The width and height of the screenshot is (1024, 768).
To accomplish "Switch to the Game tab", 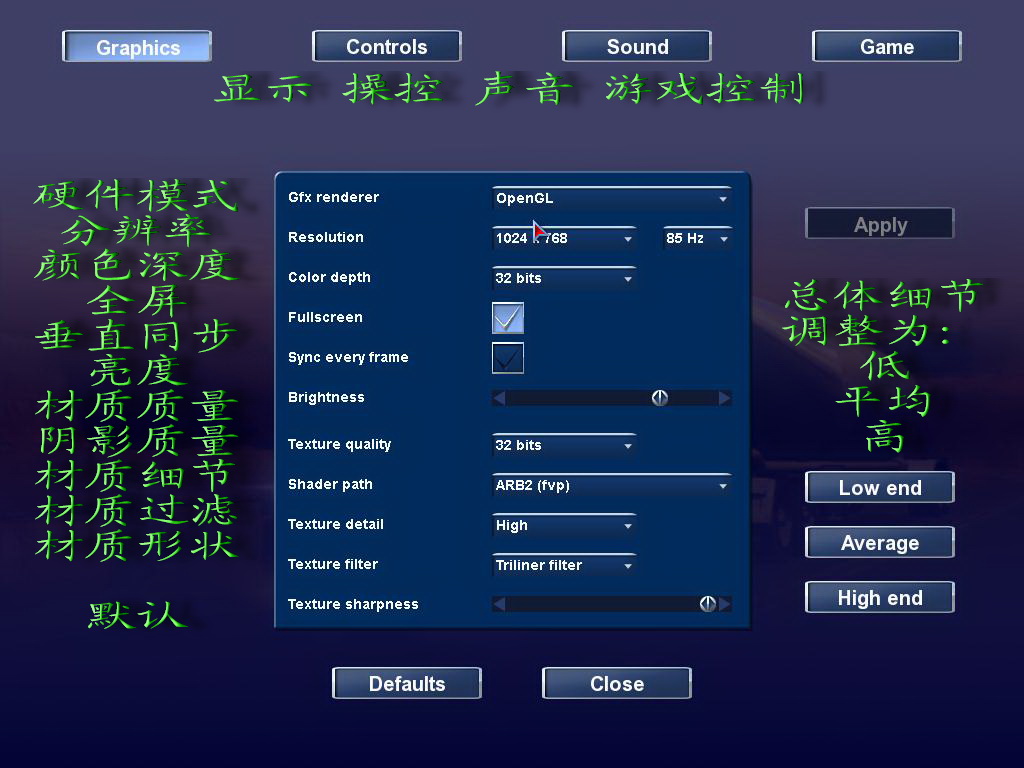I will 886,47.
